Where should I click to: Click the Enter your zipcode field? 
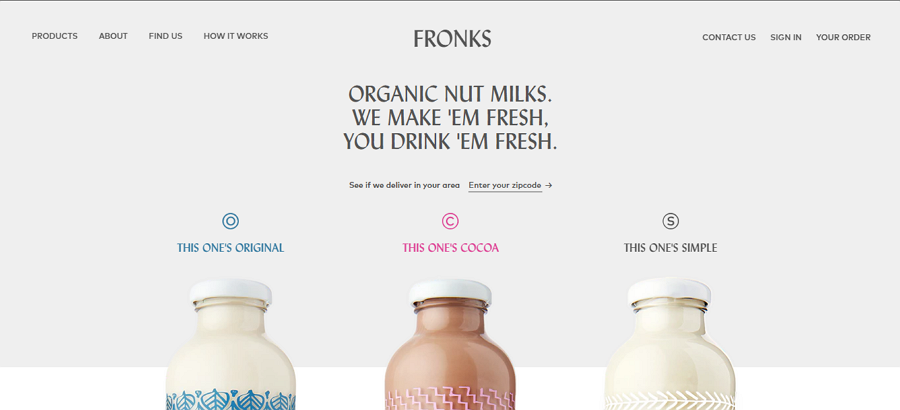point(505,185)
